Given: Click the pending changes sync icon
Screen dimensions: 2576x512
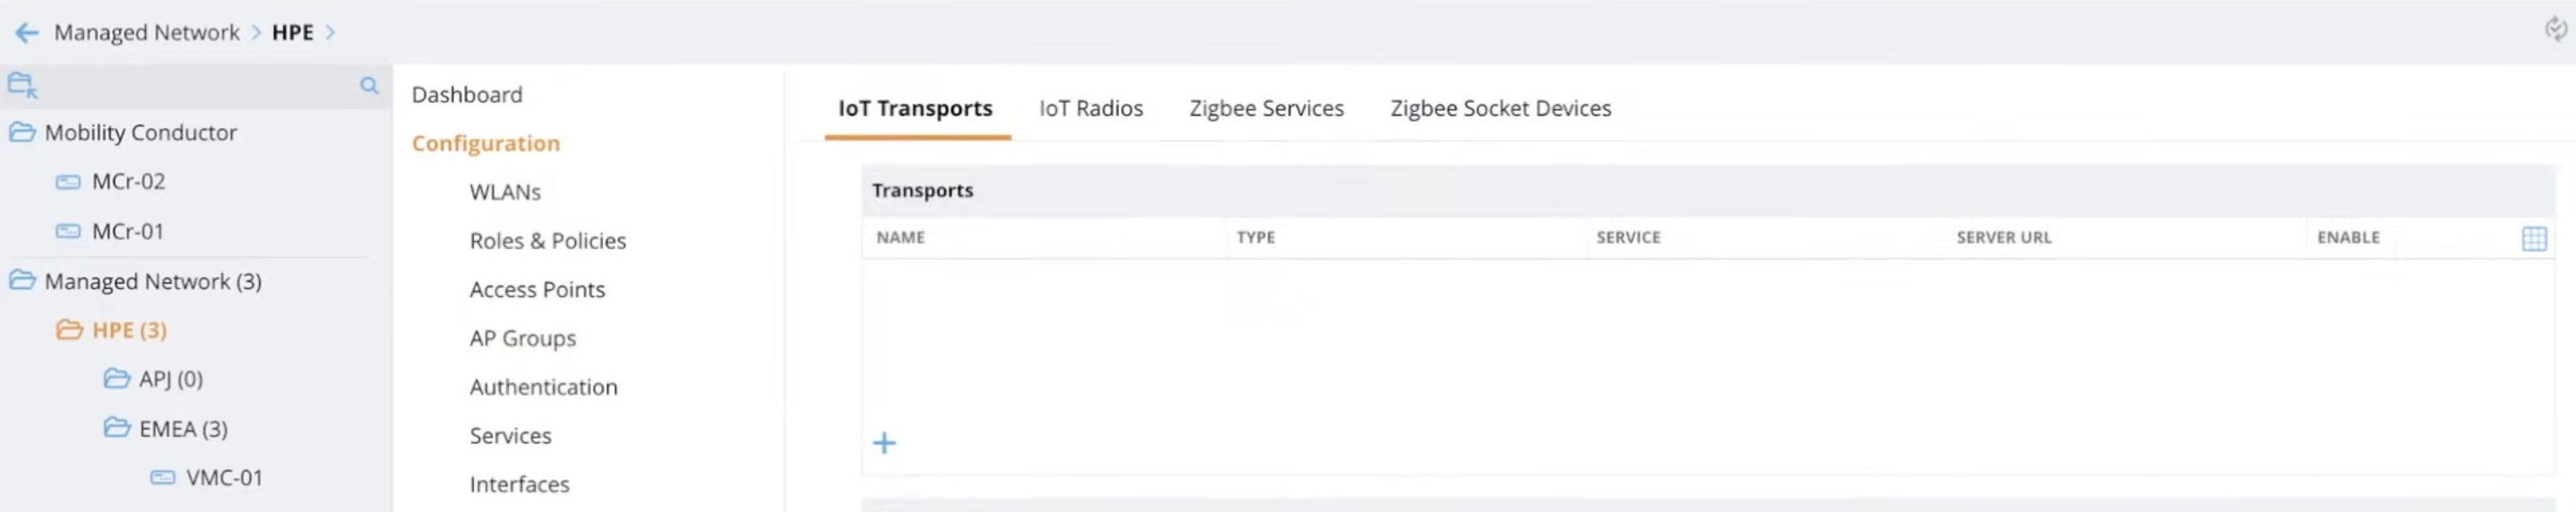Looking at the screenshot, I should point(2555,30).
